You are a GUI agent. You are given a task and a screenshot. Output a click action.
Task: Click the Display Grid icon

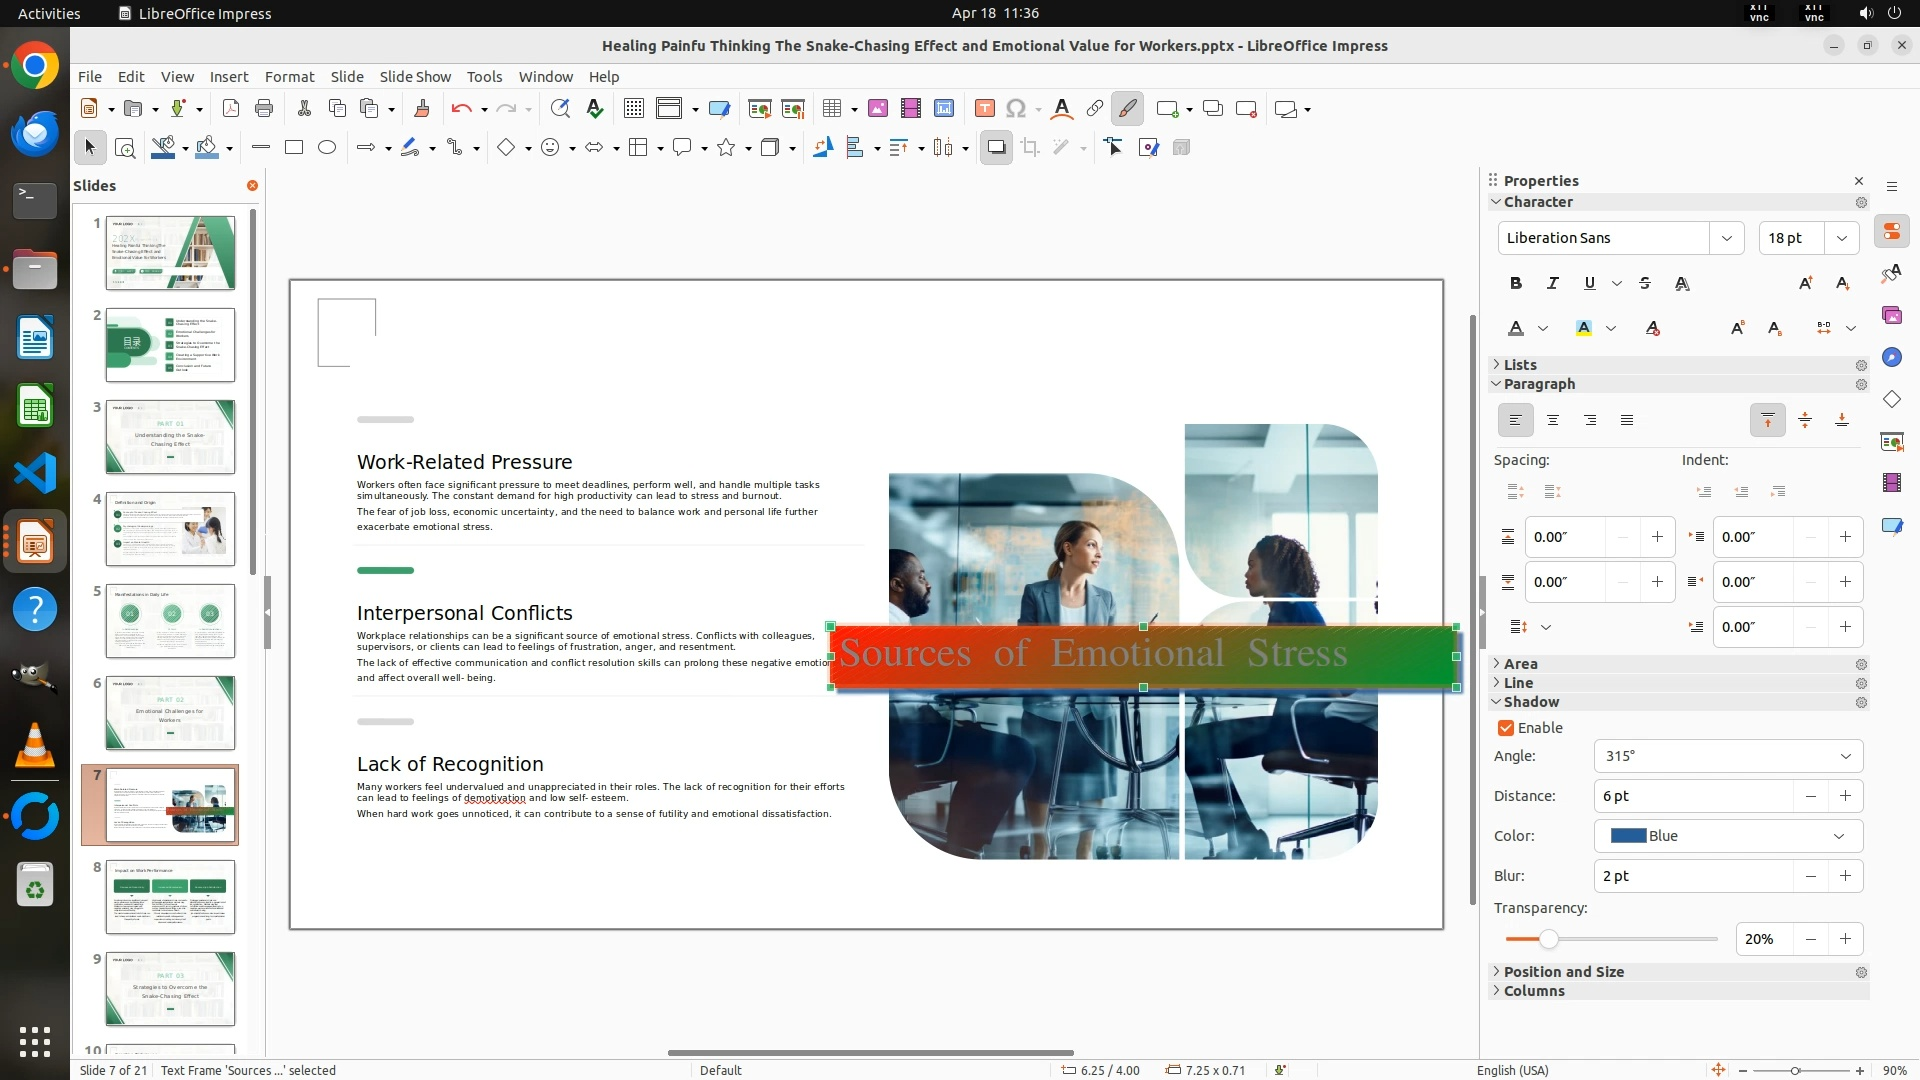(633, 109)
